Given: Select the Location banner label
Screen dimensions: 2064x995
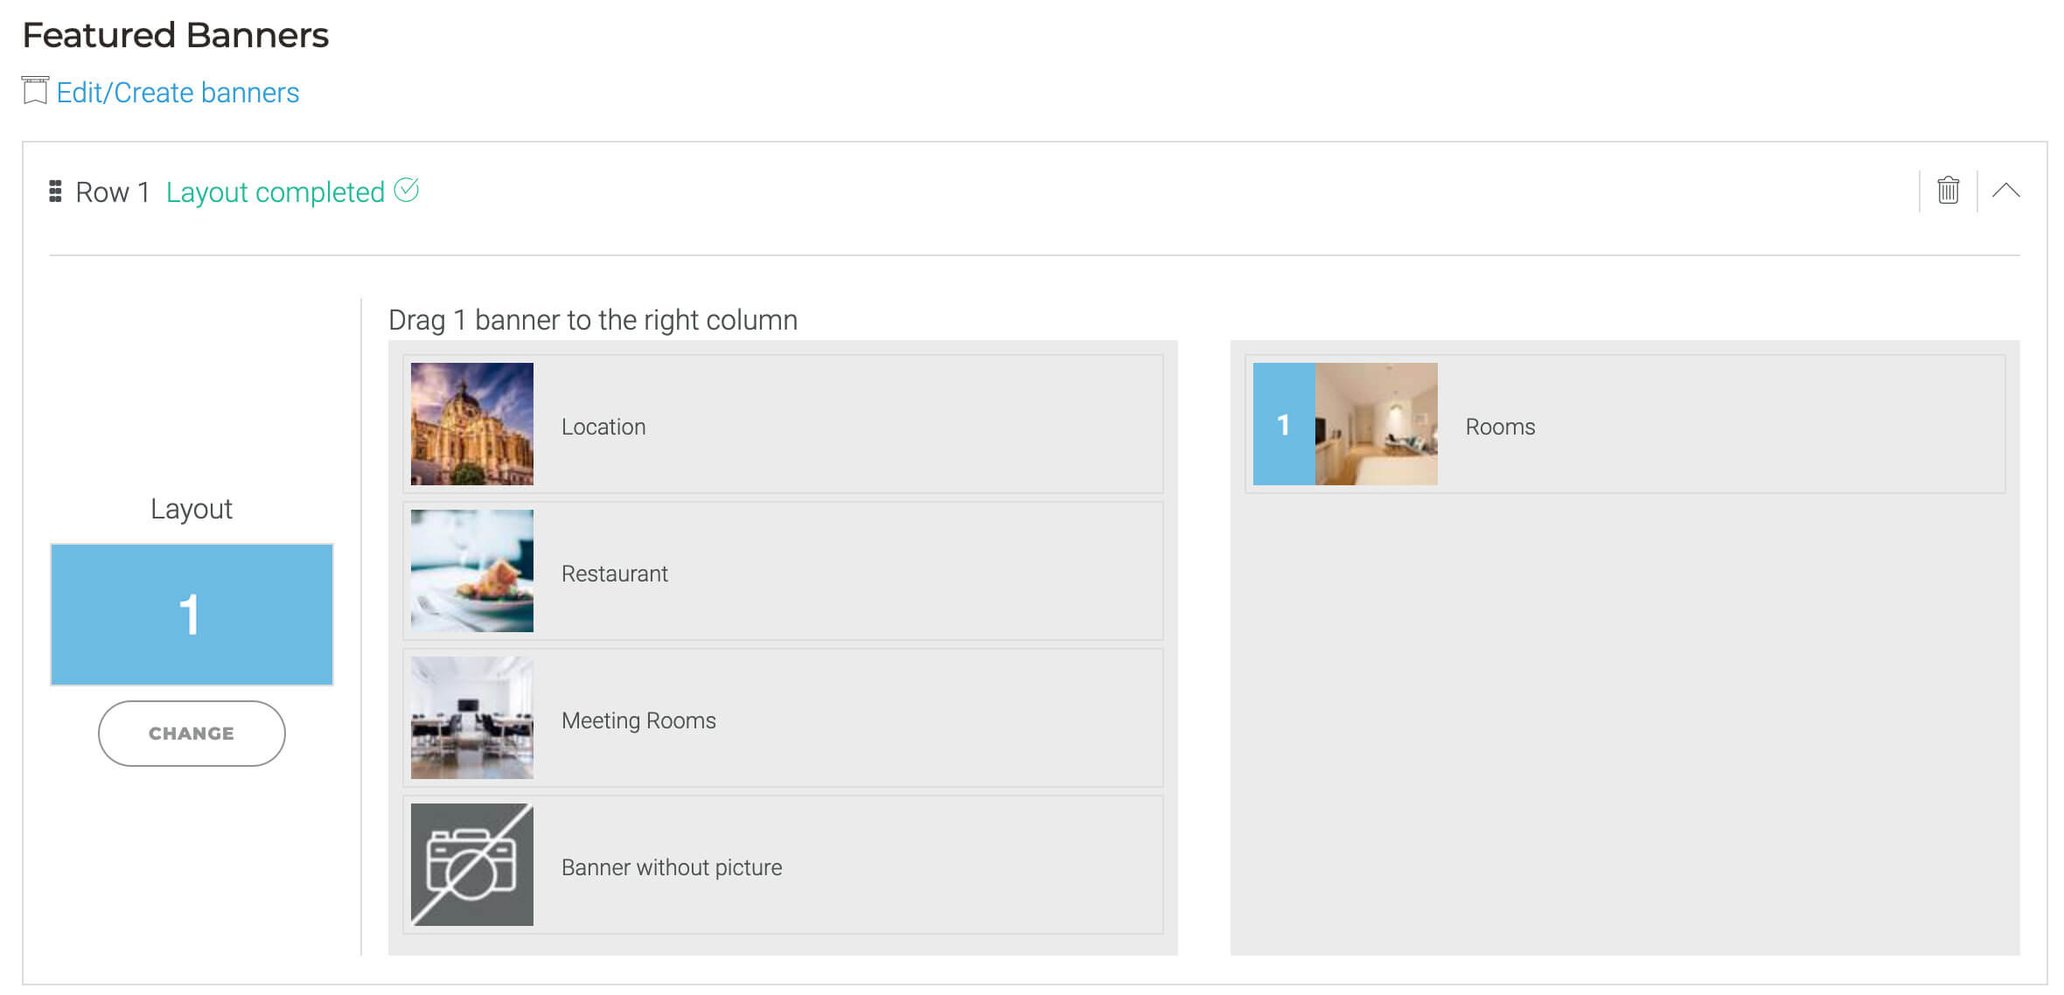Looking at the screenshot, I should [x=603, y=427].
